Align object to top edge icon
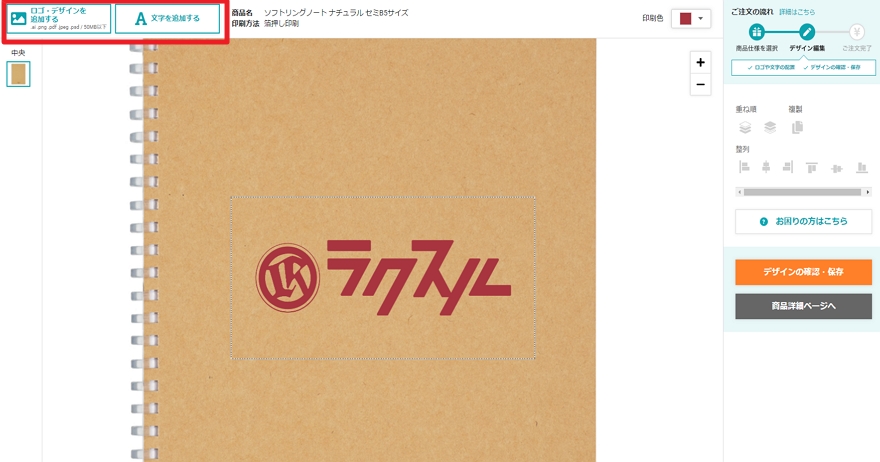The image size is (880, 462). tap(812, 167)
